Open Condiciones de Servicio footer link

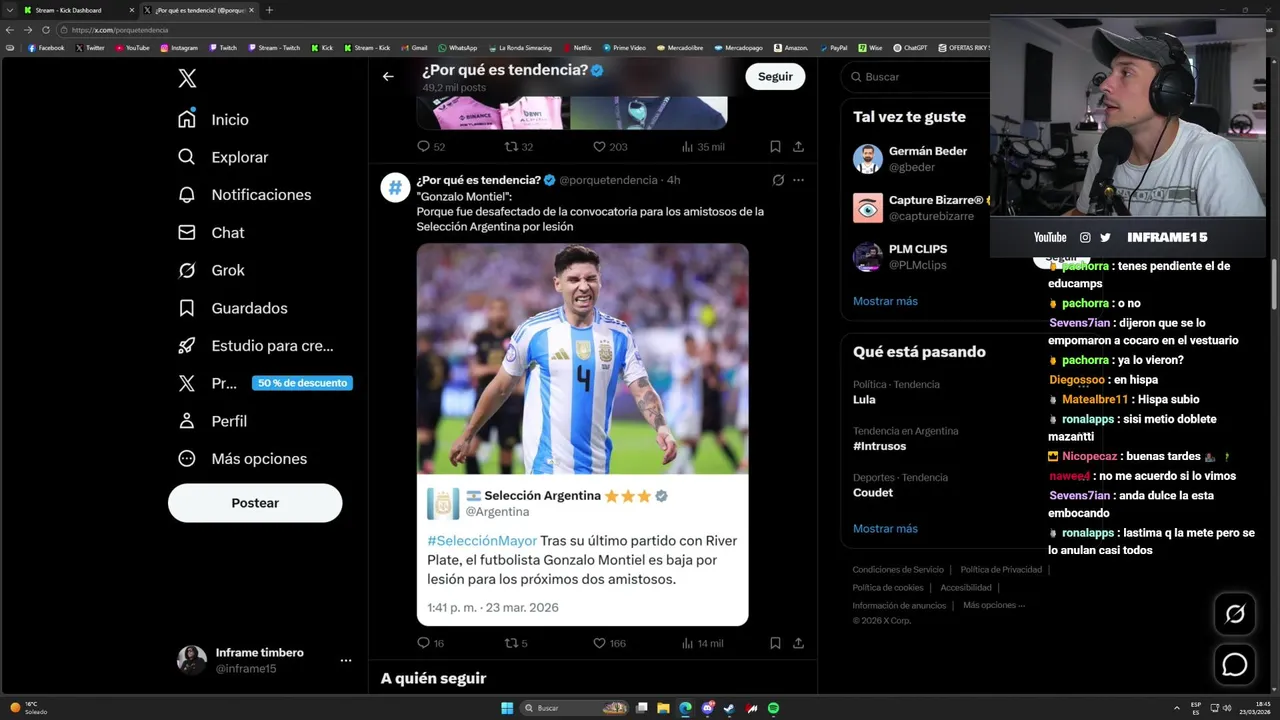tap(897, 569)
